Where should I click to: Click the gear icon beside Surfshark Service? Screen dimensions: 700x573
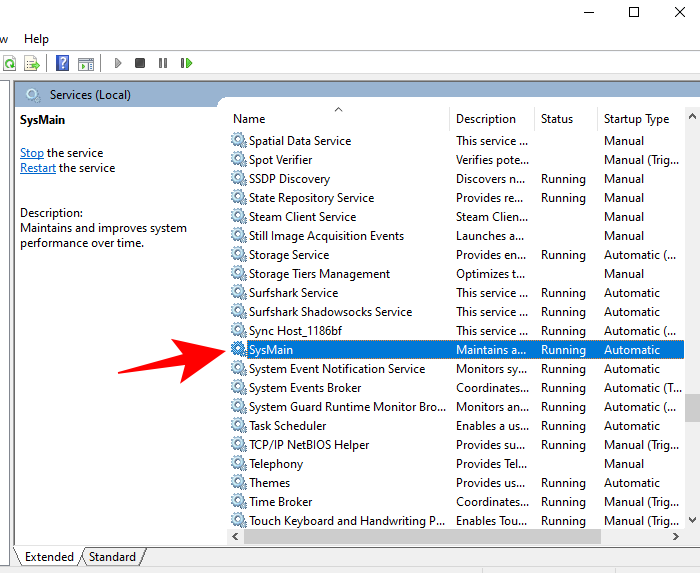(239, 292)
